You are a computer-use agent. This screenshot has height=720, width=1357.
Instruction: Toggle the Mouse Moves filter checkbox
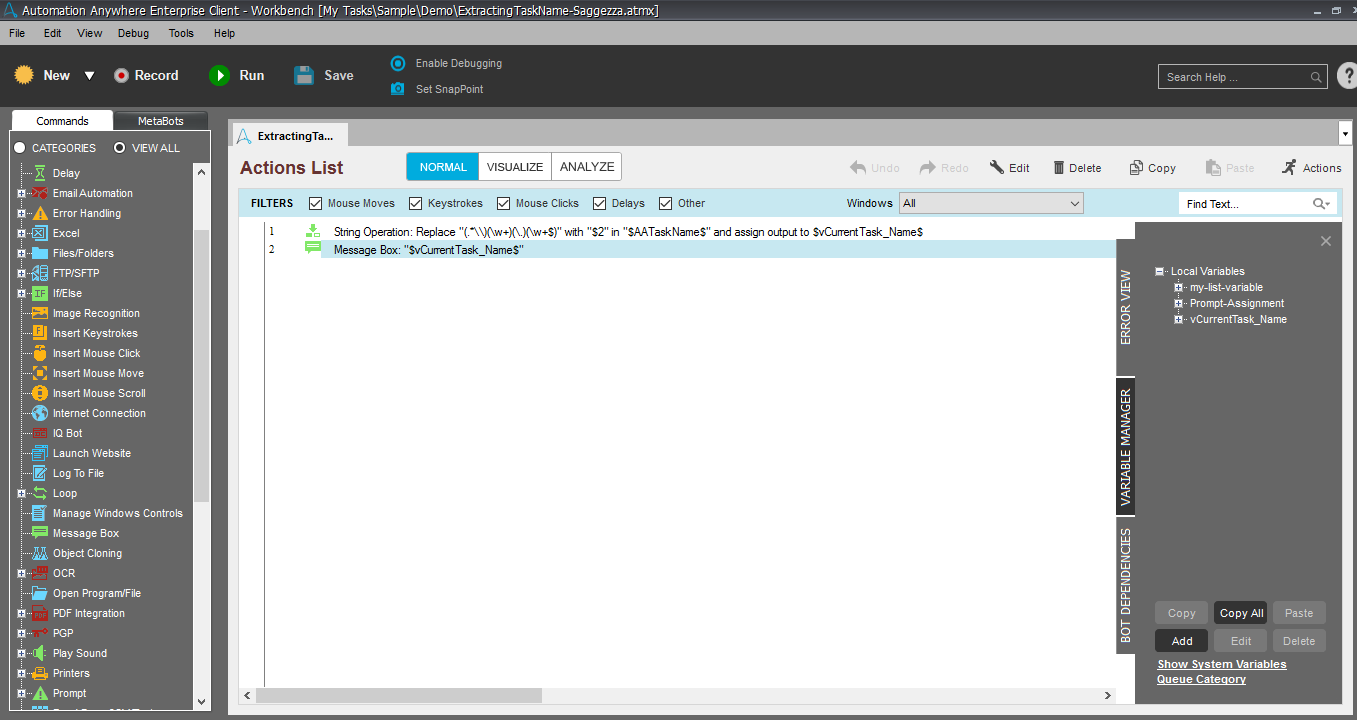316,203
